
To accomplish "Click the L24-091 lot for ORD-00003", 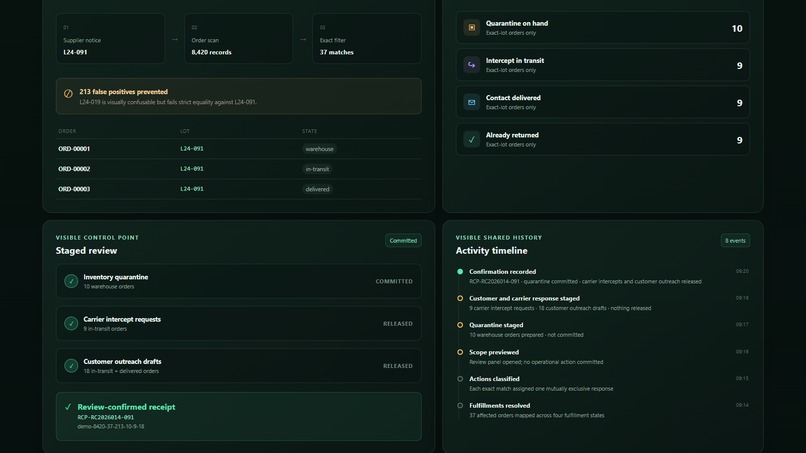I will [192, 189].
